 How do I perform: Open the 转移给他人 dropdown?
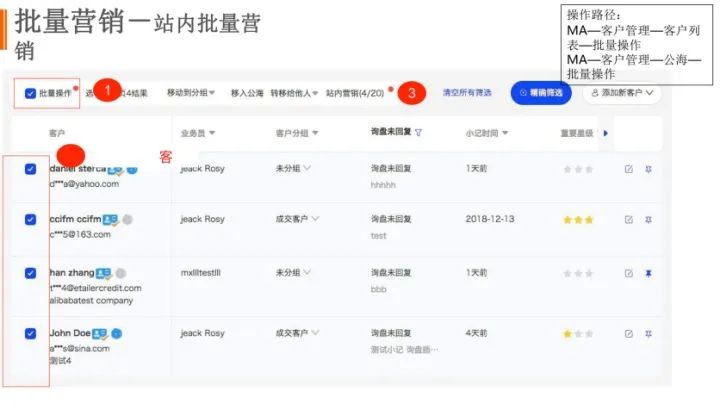(294, 93)
